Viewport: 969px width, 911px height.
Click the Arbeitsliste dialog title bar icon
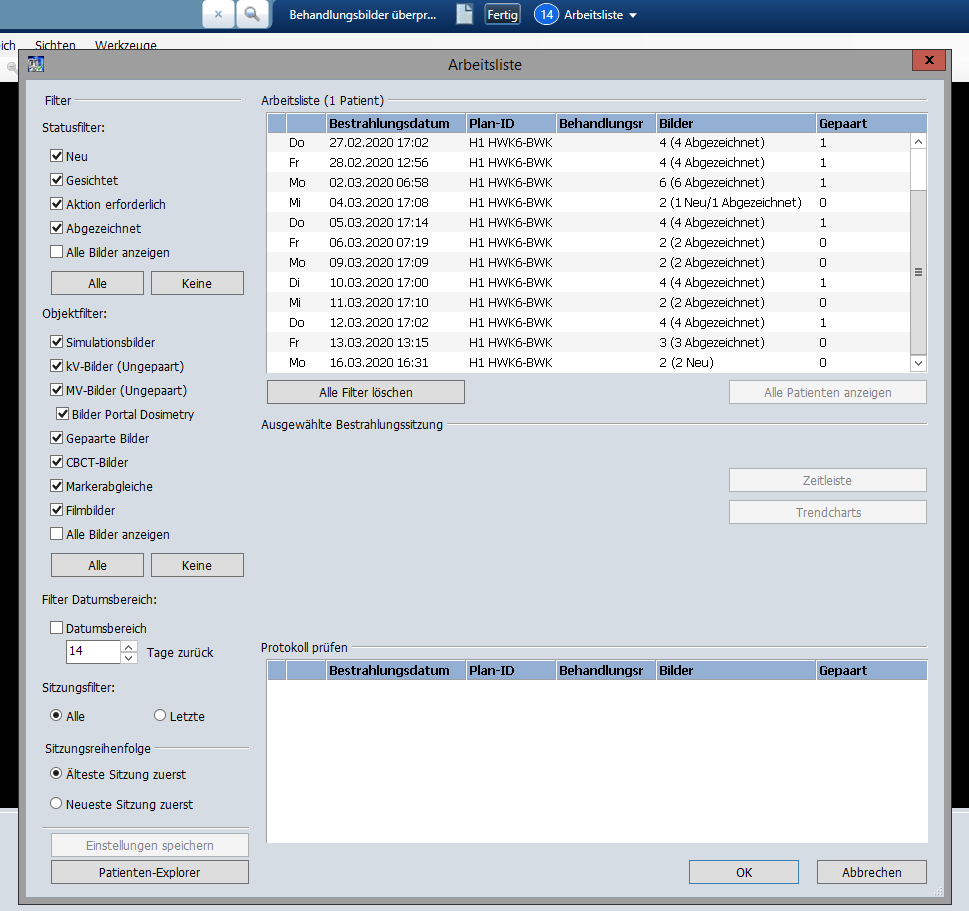tap(36, 65)
